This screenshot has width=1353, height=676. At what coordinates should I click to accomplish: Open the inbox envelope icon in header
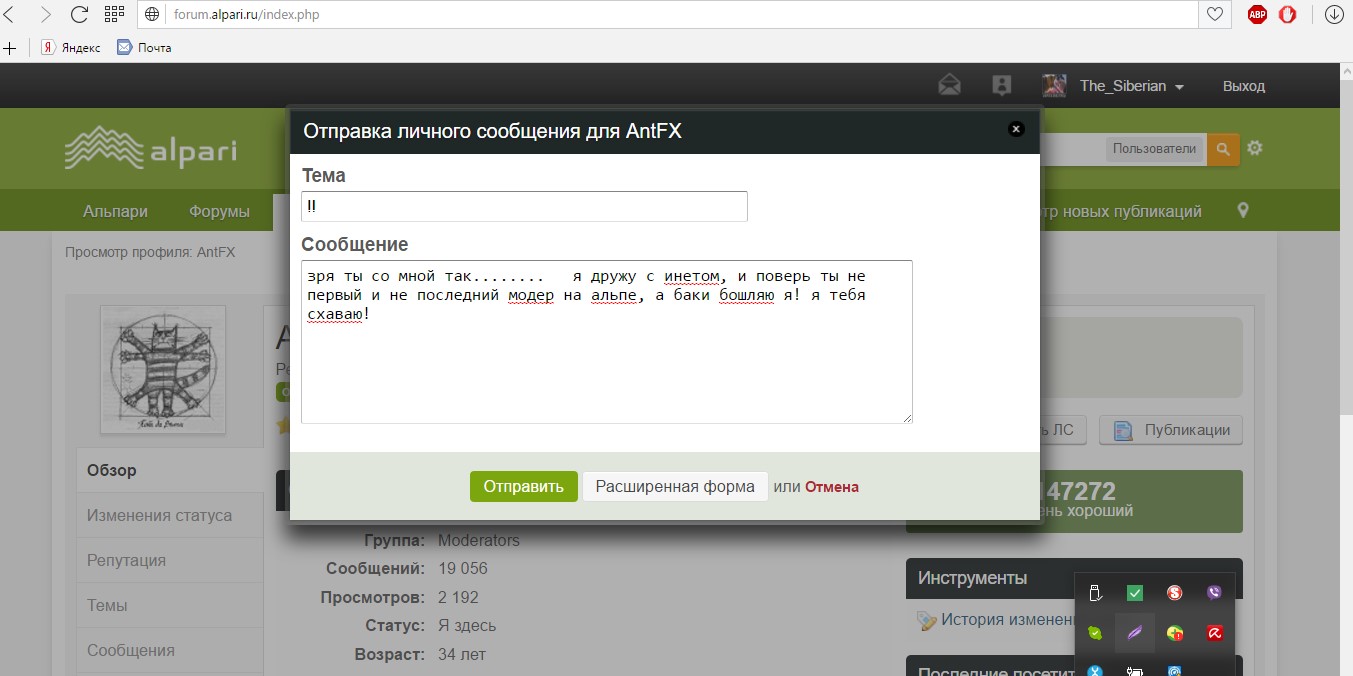point(949,86)
